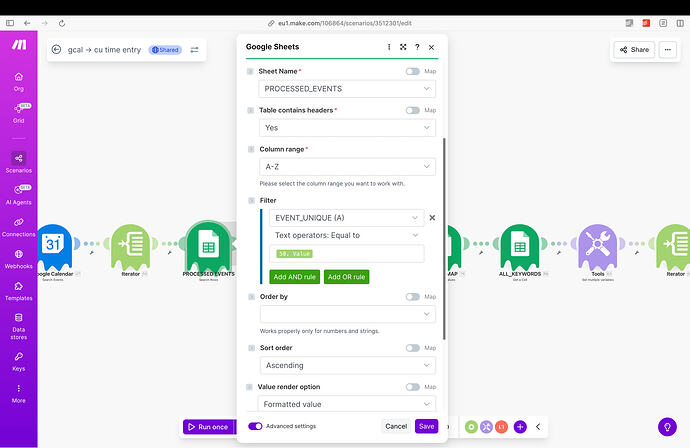Click Run once button
690x448 pixels.
tap(209, 427)
